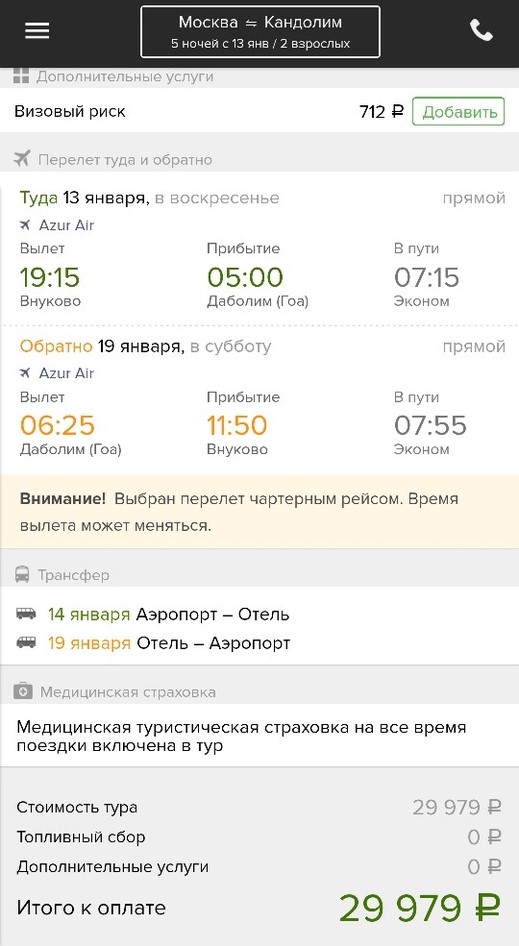Image resolution: width=519 pixels, height=946 pixels.
Task: Click the van icon for 19 января transfer
Action: tap(26, 643)
